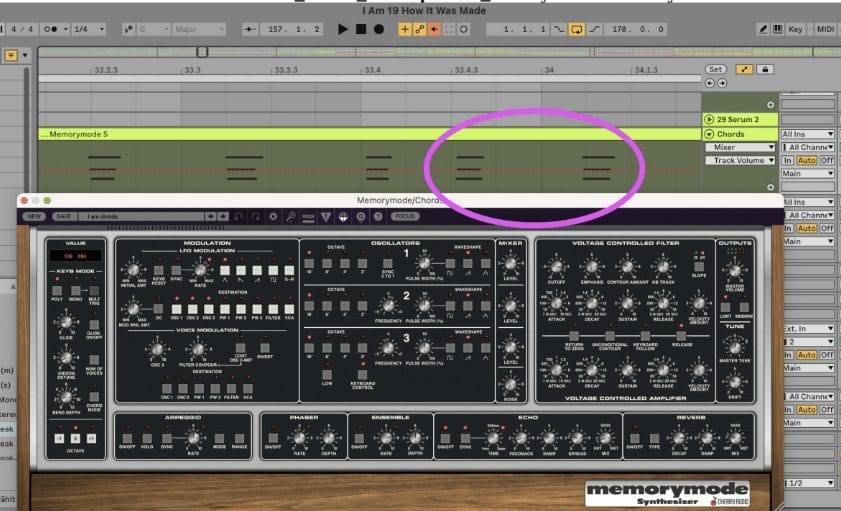Toggle filter SLOPE button
This screenshot has height=511, width=841.
click(x=699, y=266)
